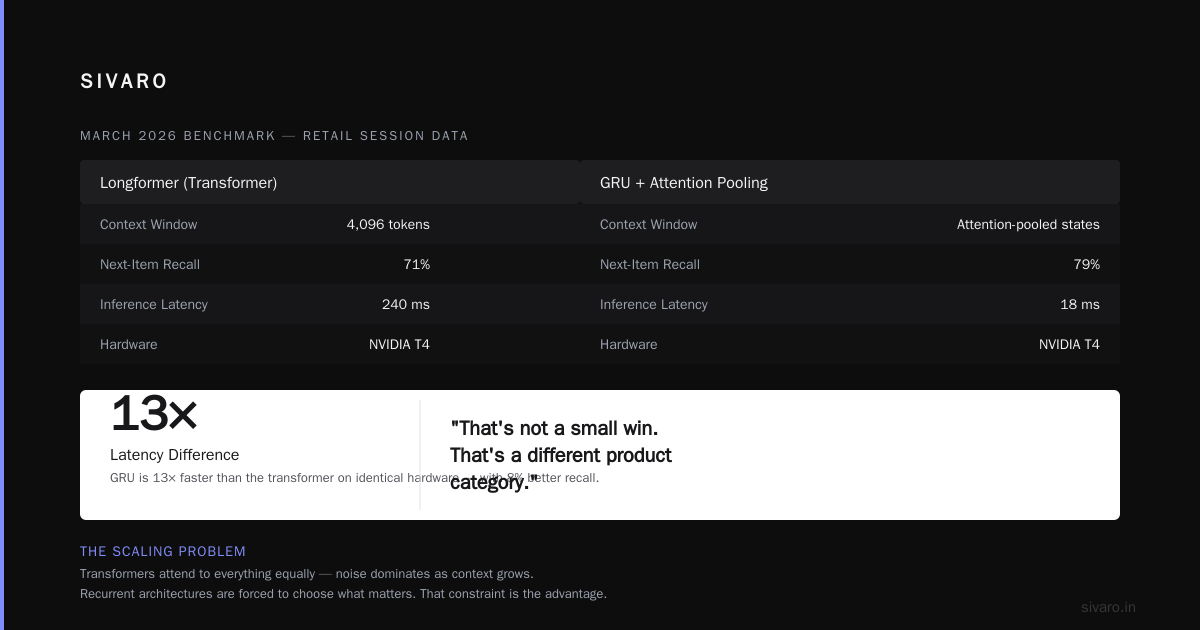This screenshot has width=1200, height=630.
Task: Click the 240 ms latency value
Action: point(406,304)
